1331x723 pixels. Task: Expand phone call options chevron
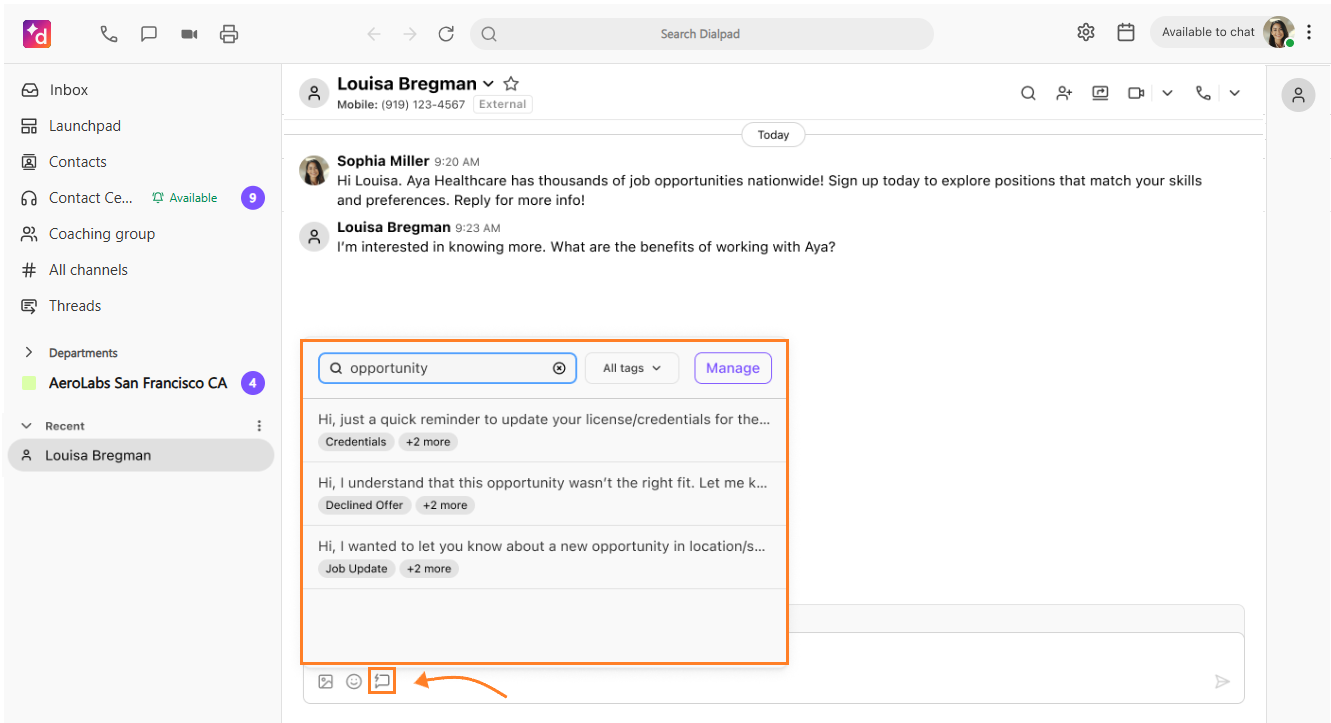[1234, 93]
